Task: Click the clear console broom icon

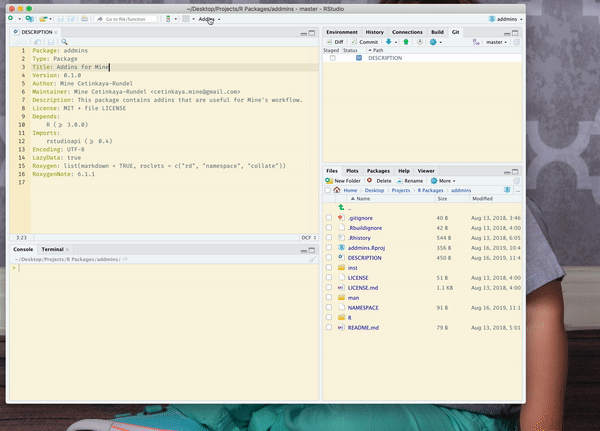Action: (313, 259)
